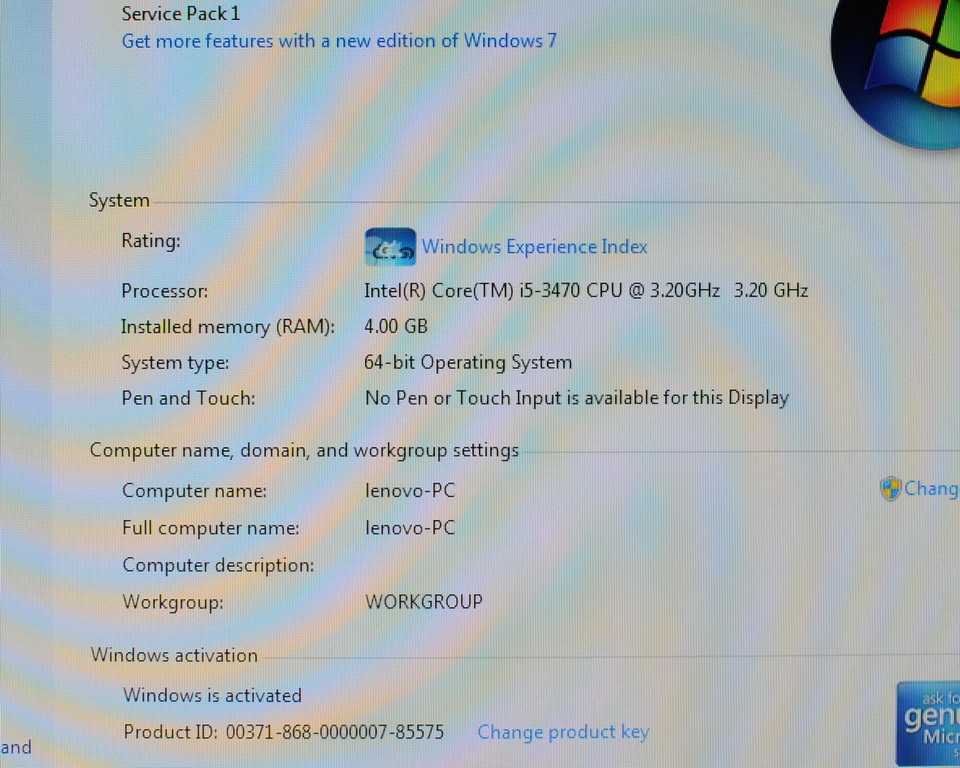Click the 'Service Pack 1' text
This screenshot has height=768, width=960.
(x=181, y=13)
